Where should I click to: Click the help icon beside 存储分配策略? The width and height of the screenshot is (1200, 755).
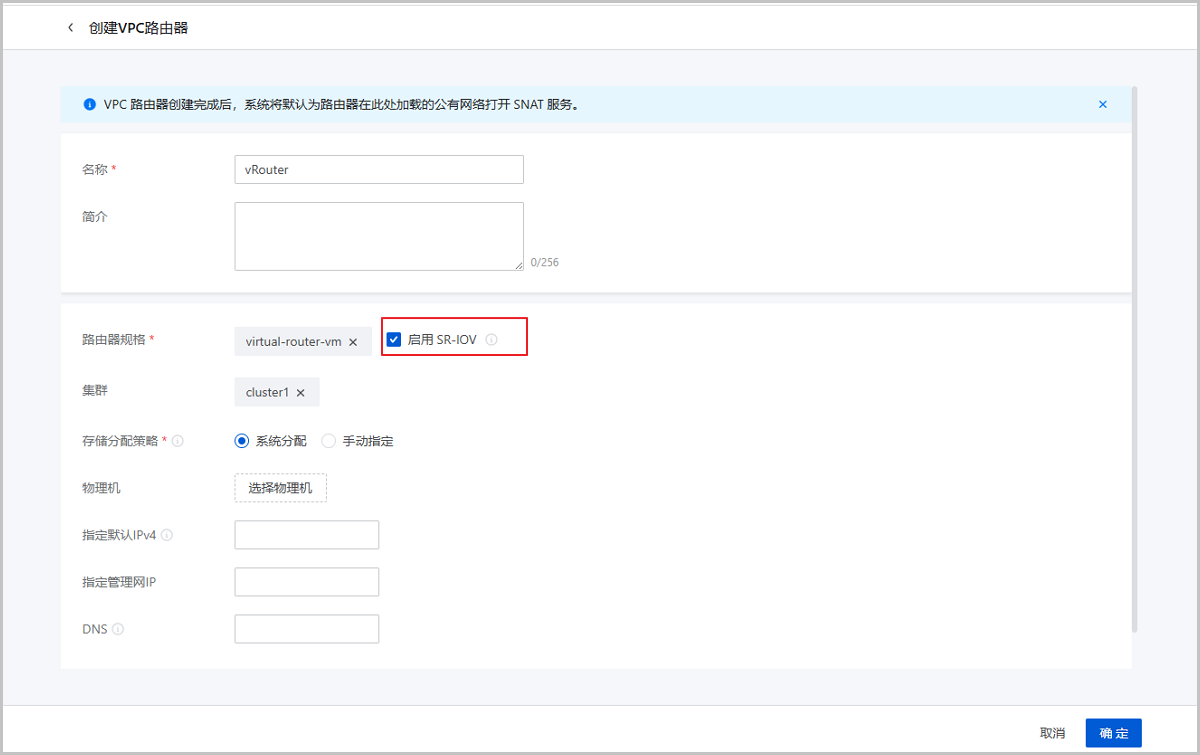coord(178,441)
